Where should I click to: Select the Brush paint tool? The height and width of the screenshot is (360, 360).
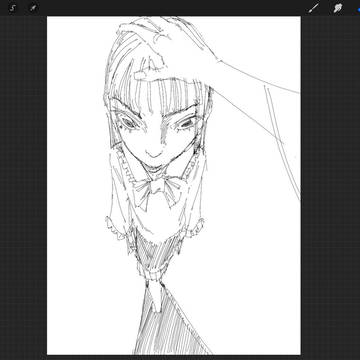coord(314,8)
